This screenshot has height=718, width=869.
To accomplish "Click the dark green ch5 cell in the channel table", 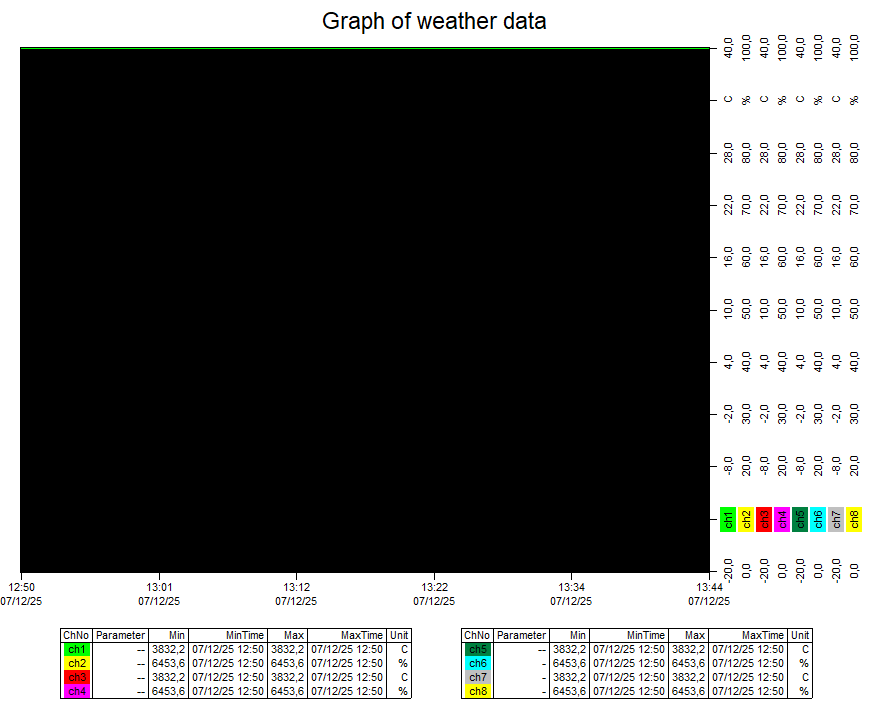I will [x=477, y=649].
